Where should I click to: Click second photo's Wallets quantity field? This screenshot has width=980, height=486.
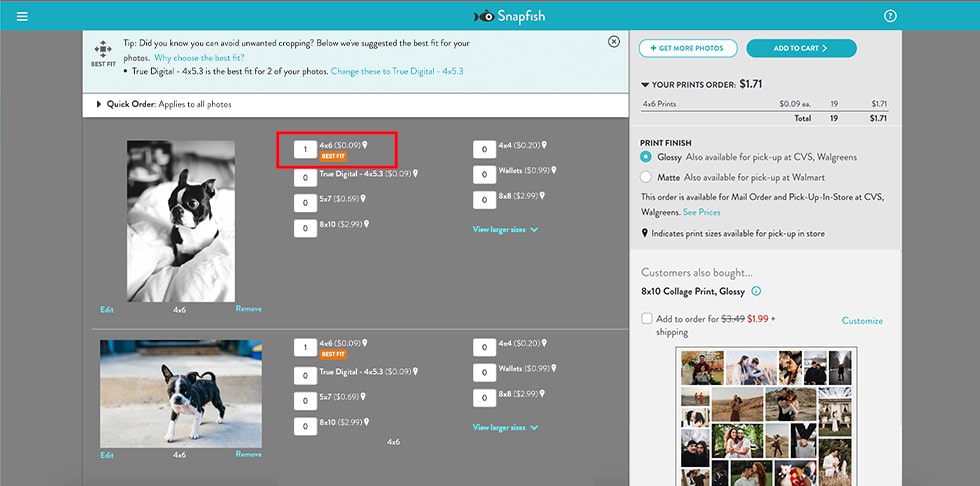tap(484, 372)
